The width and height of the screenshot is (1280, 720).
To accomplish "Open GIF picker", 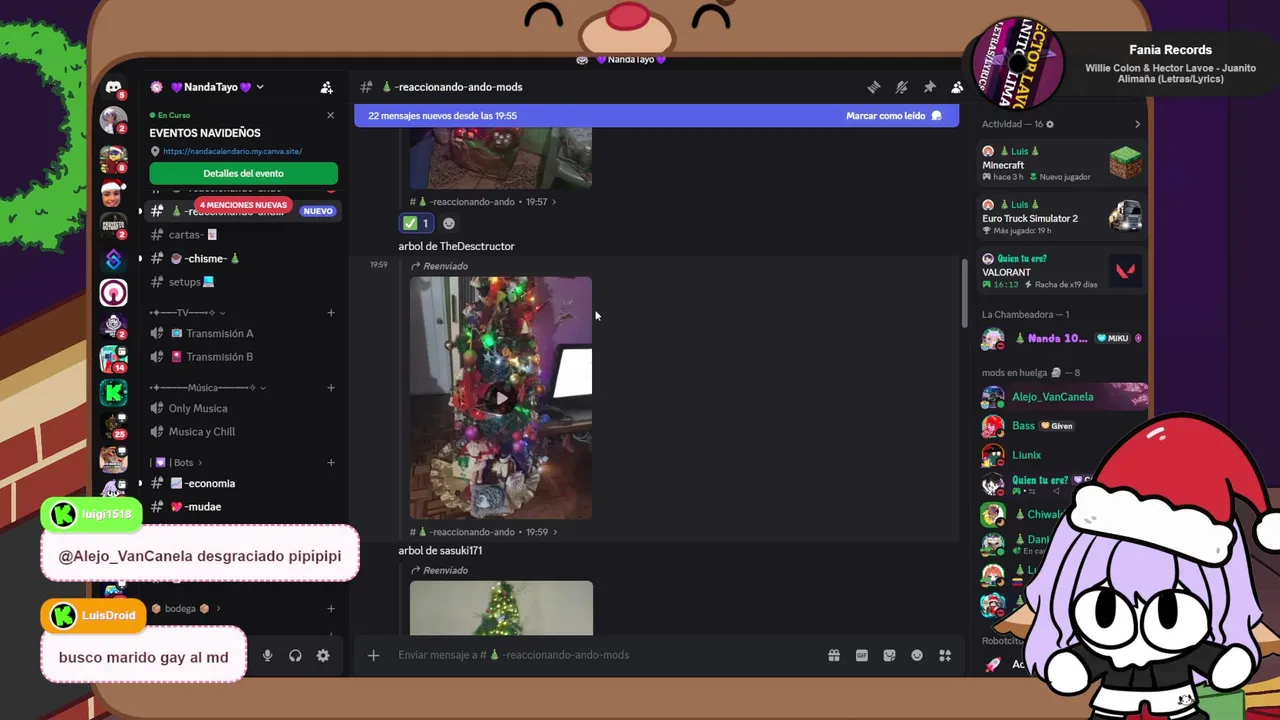I will (861, 655).
